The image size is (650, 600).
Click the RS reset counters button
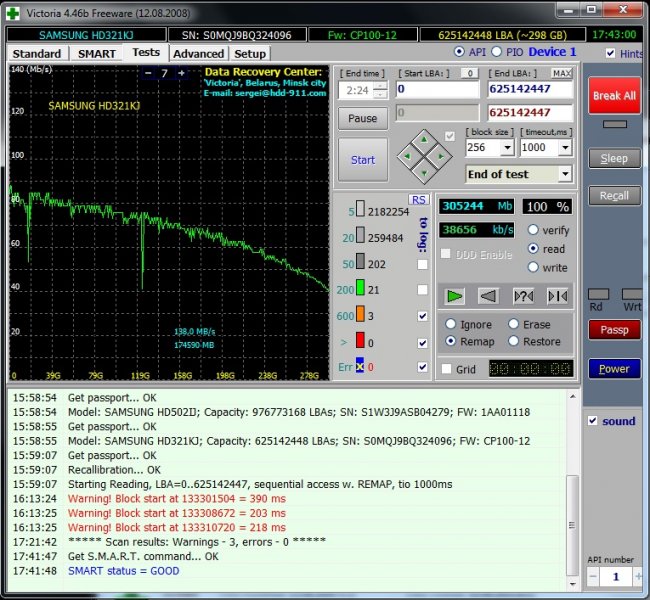[x=419, y=199]
